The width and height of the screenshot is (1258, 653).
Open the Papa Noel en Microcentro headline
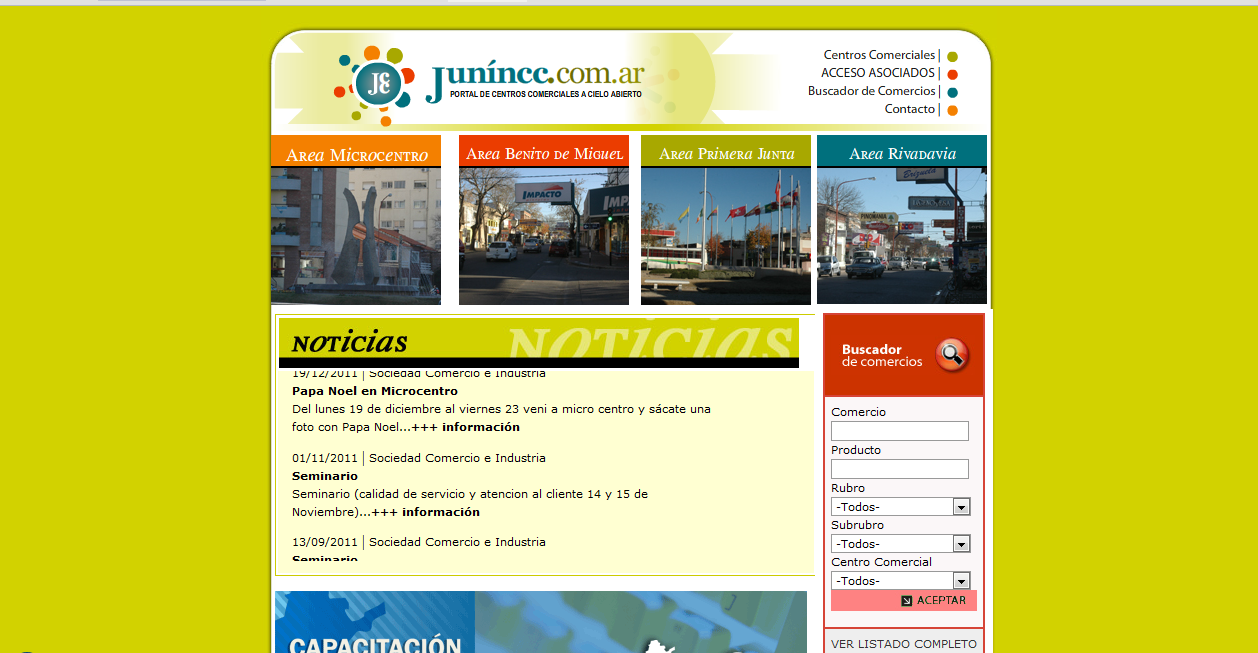coord(375,391)
